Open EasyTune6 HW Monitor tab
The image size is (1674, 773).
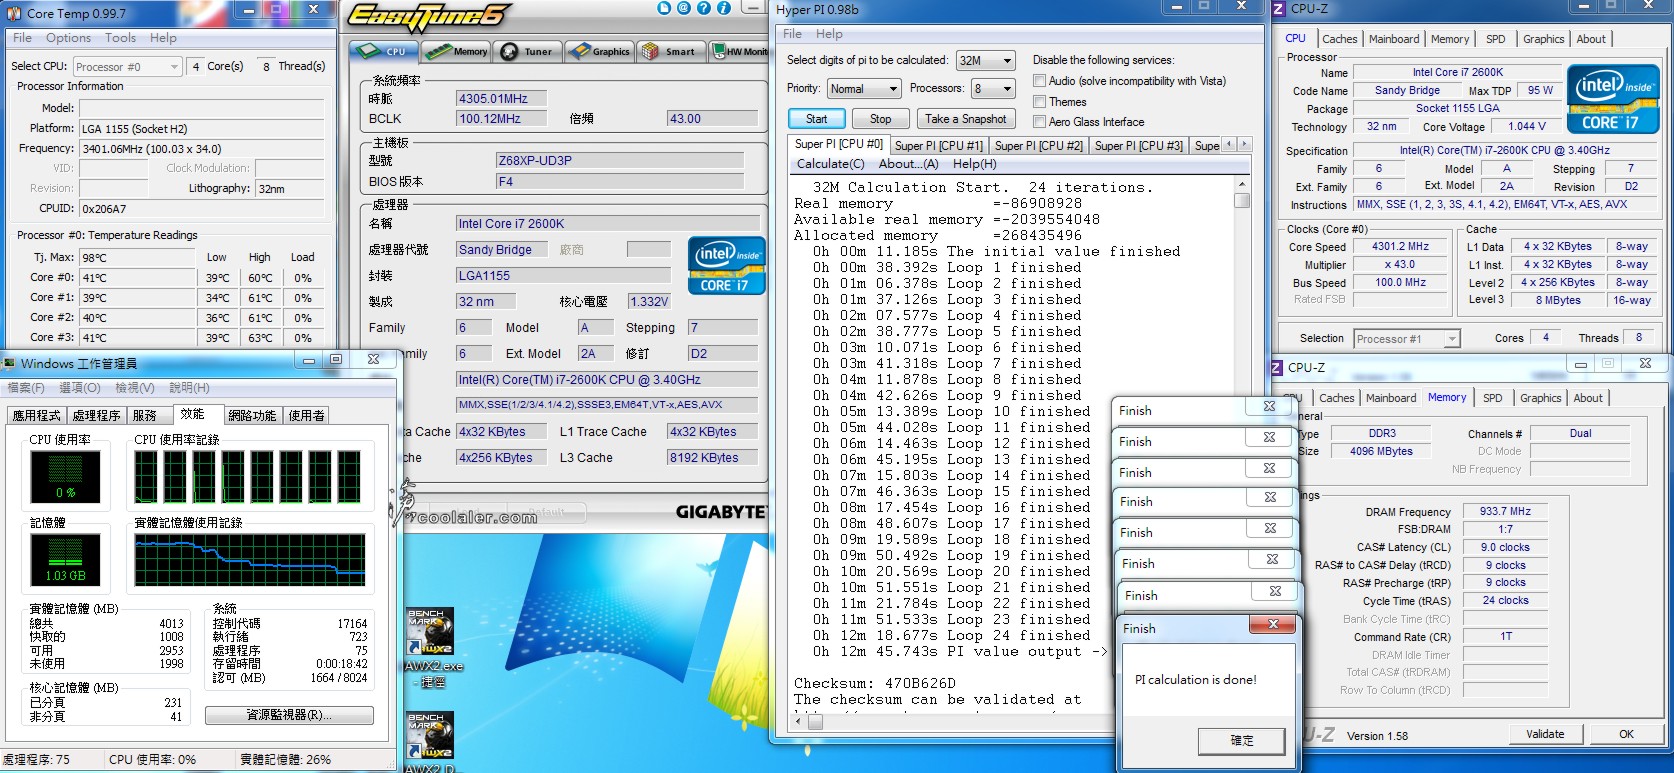(739, 51)
